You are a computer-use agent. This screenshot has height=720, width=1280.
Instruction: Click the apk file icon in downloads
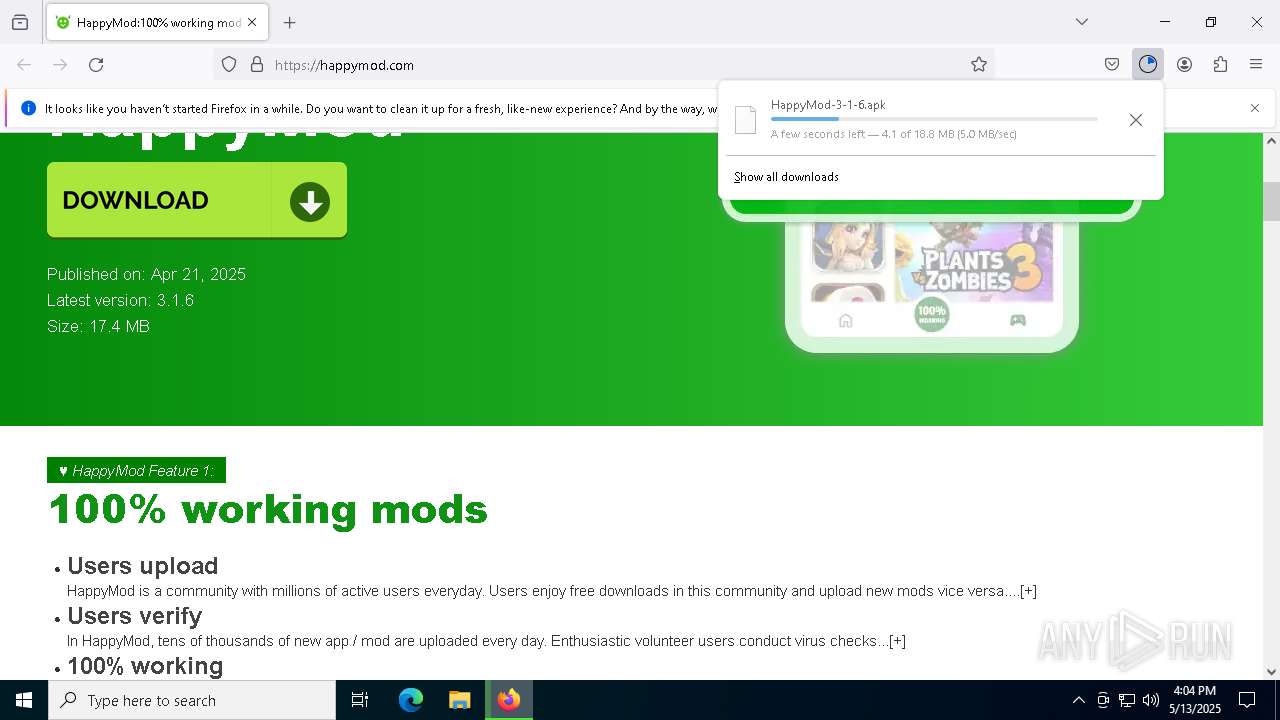[746, 120]
